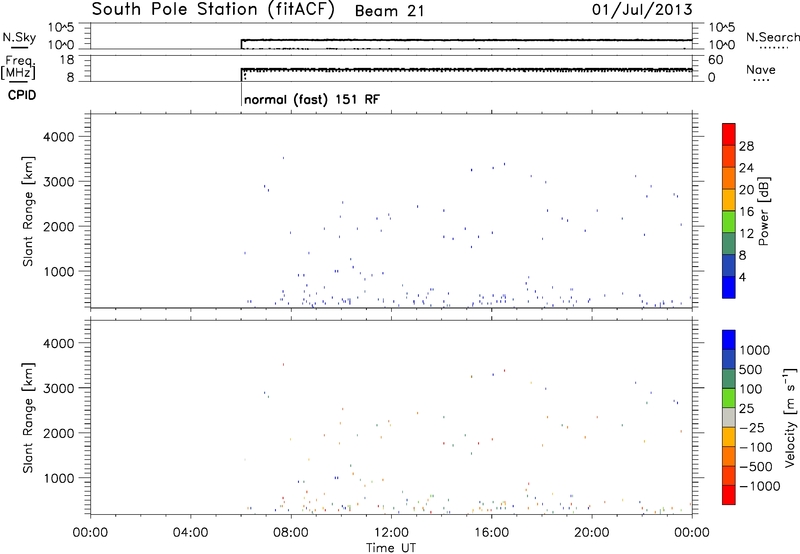This screenshot has width=800, height=554.
Task: Click 'Slant Range [km]' label of Power panel
Action: pos(28,211)
